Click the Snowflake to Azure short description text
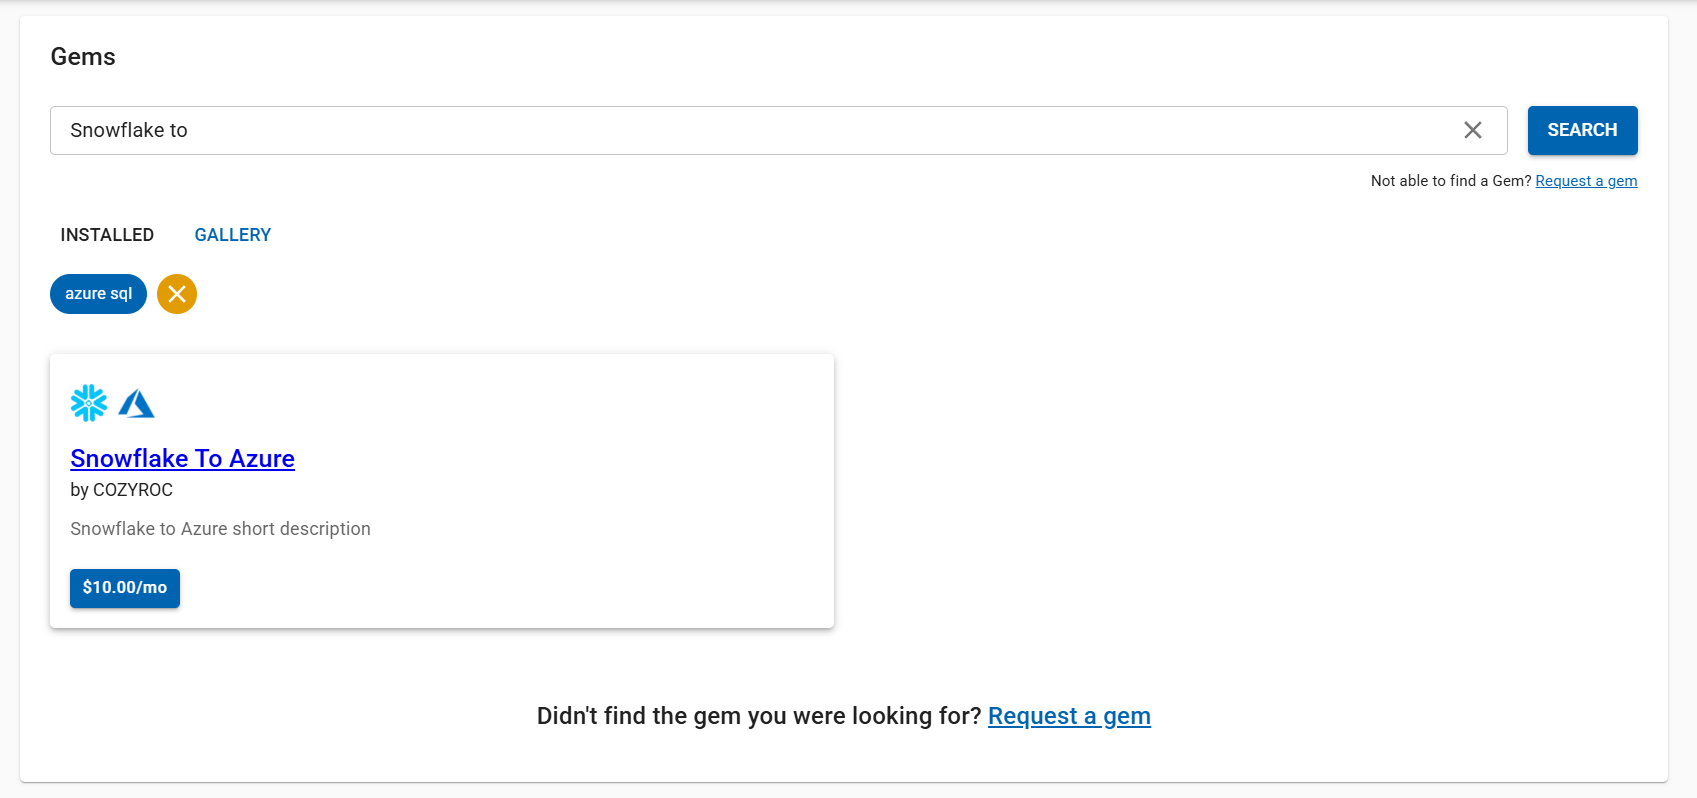This screenshot has width=1697, height=798. coord(220,529)
